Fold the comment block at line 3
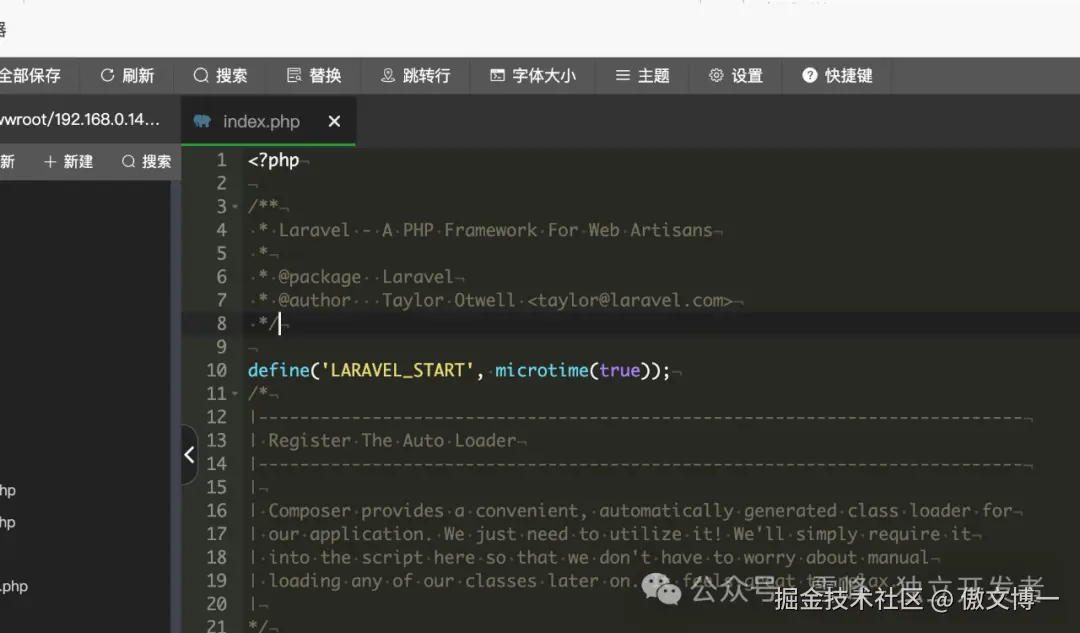Image resolution: width=1080 pixels, height=633 pixels. [x=235, y=207]
